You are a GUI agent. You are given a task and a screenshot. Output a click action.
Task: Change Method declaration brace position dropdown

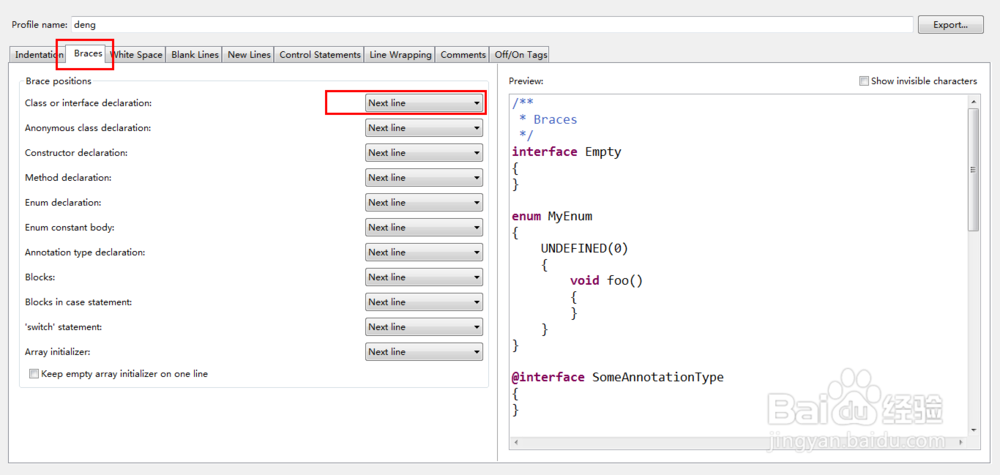(x=424, y=178)
